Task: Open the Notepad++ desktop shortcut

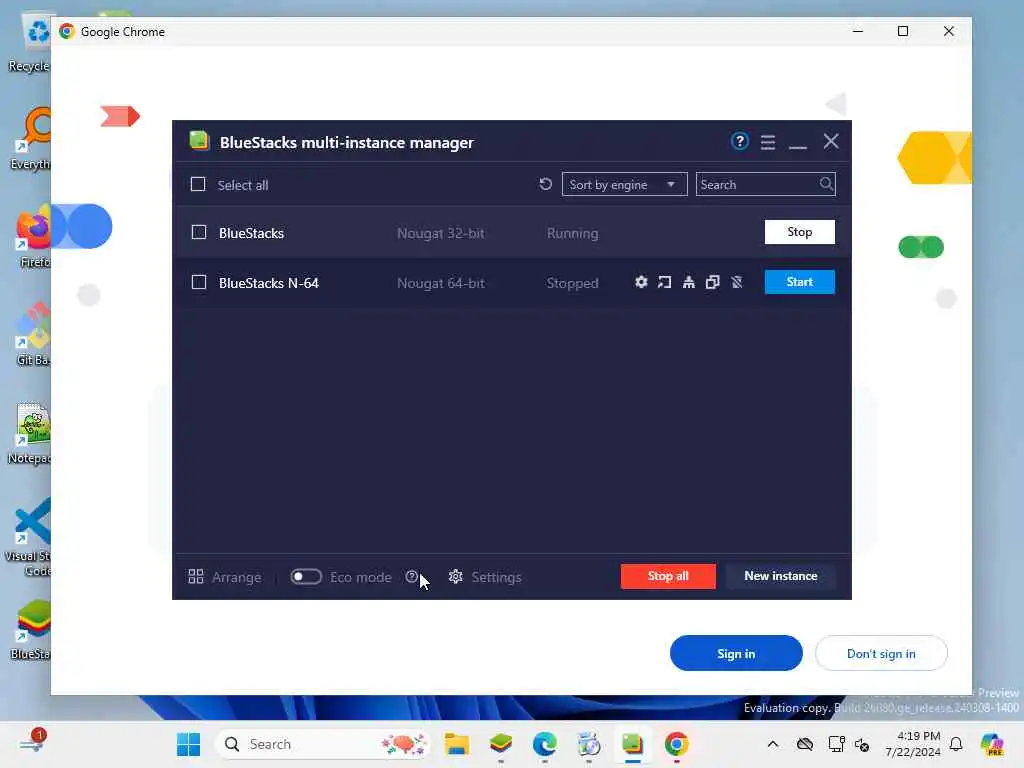Action: click(x=31, y=434)
